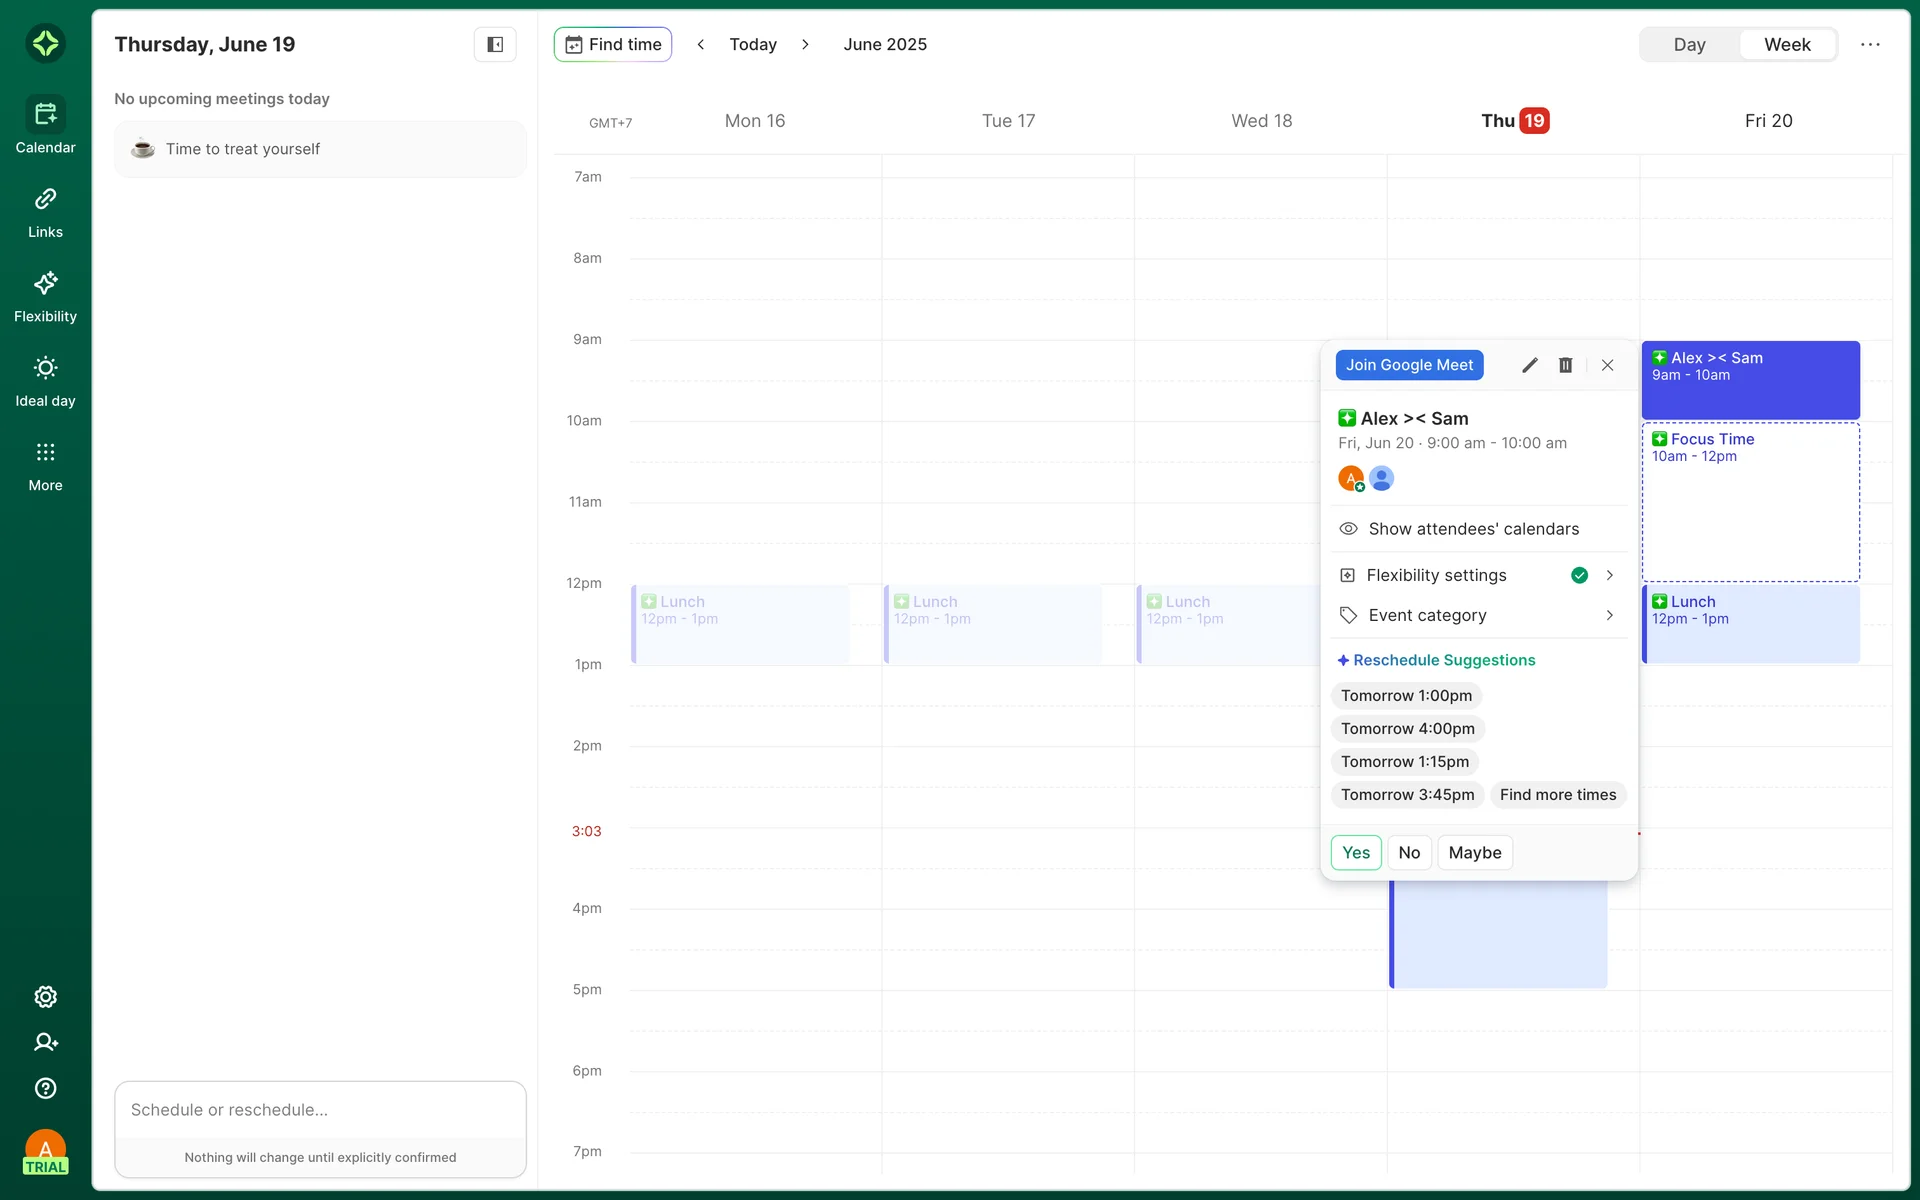Open the Links sidebar section
Image resolution: width=1920 pixels, height=1200 pixels.
coord(45,212)
